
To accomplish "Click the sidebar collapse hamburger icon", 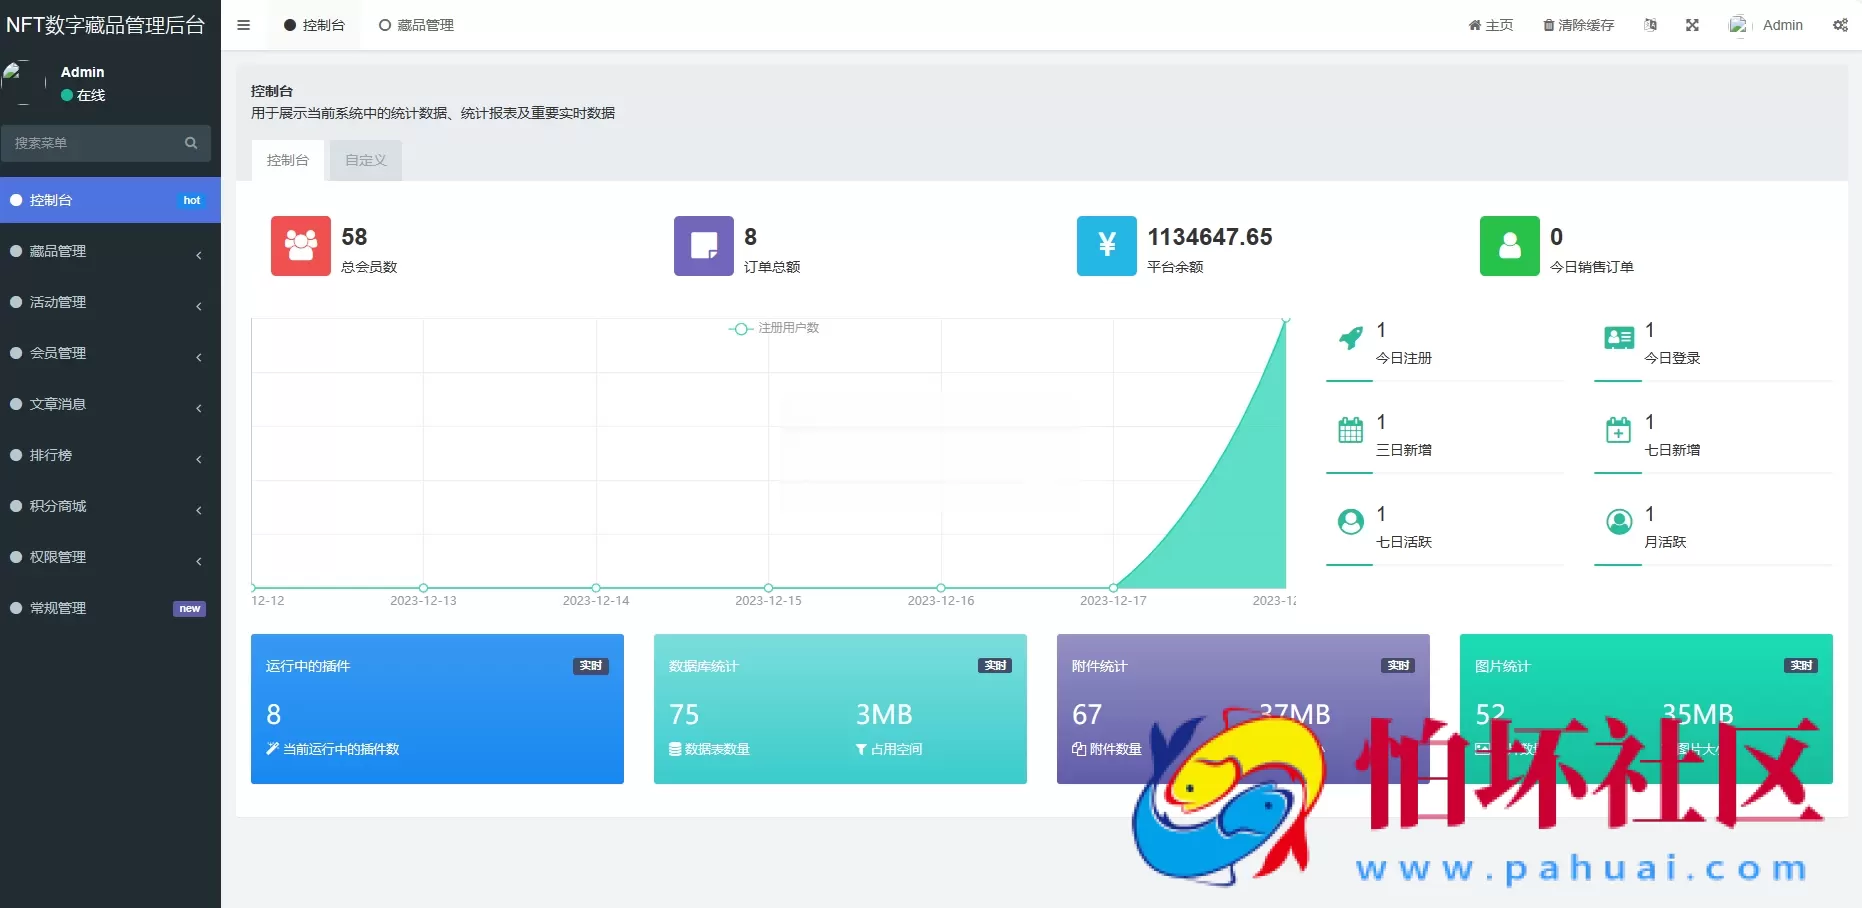I will [243, 25].
